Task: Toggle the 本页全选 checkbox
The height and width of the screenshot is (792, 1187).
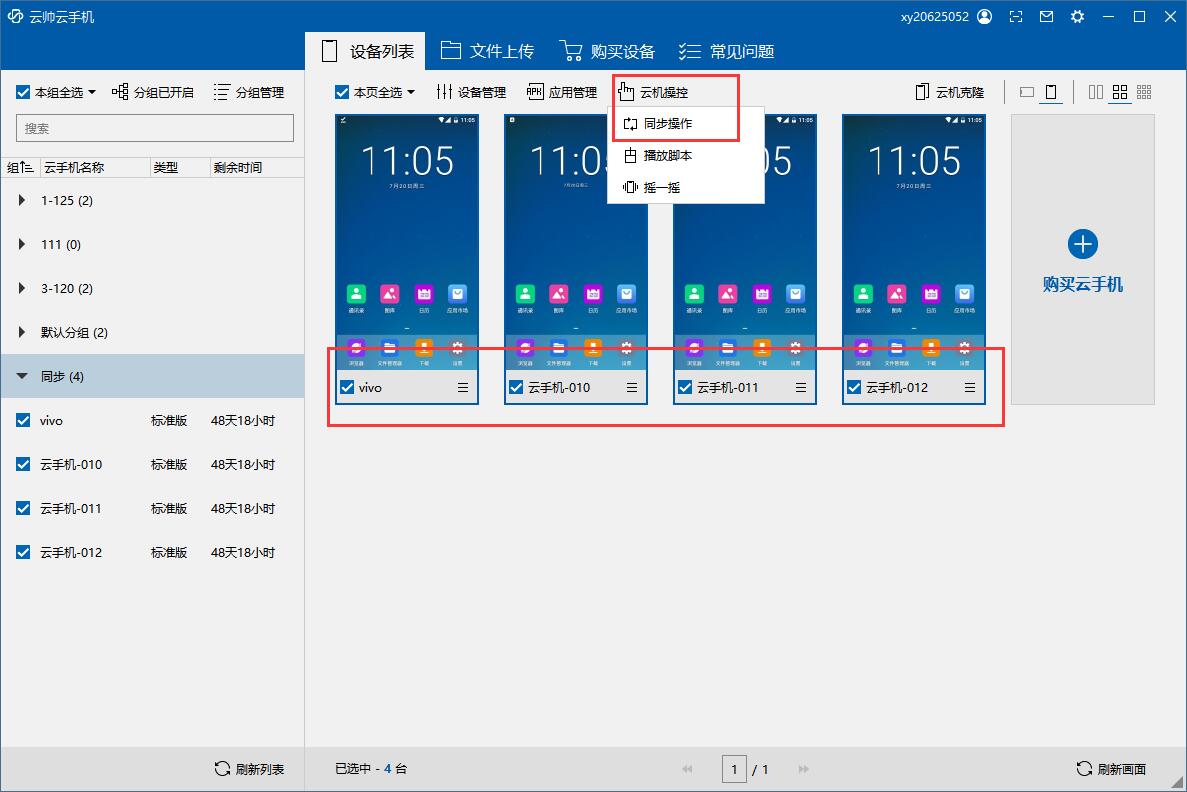Action: coord(342,92)
